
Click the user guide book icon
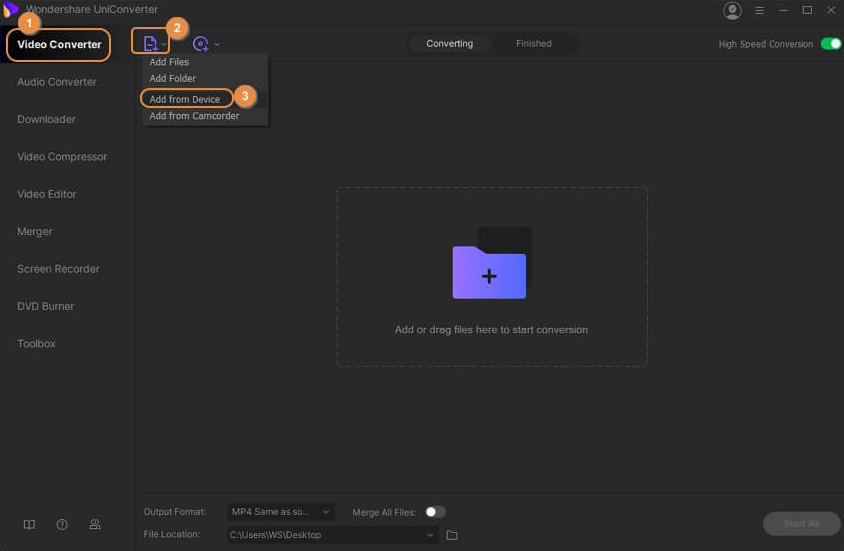[x=29, y=524]
